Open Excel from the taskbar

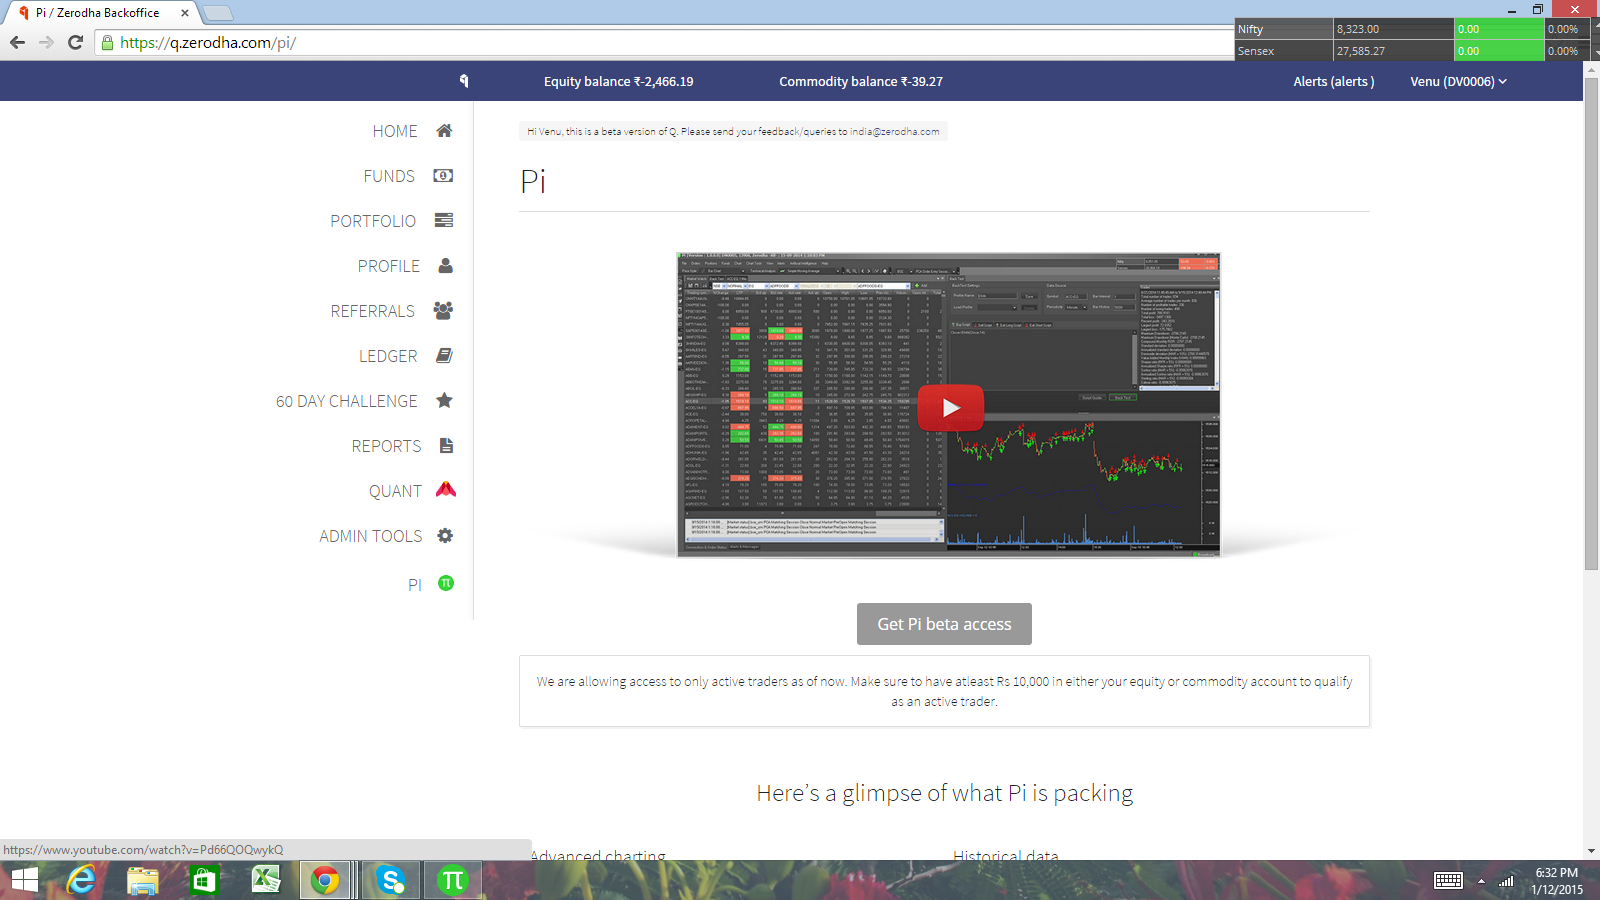coord(265,880)
